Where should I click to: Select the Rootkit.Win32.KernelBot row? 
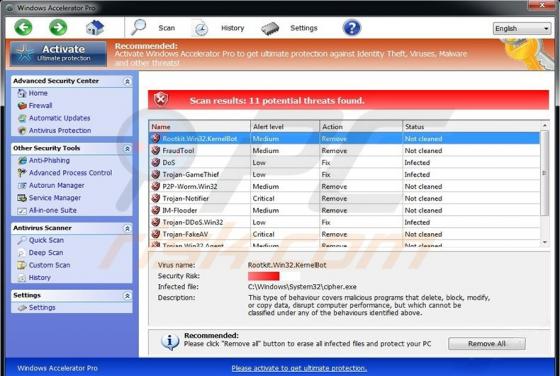tap(344, 139)
